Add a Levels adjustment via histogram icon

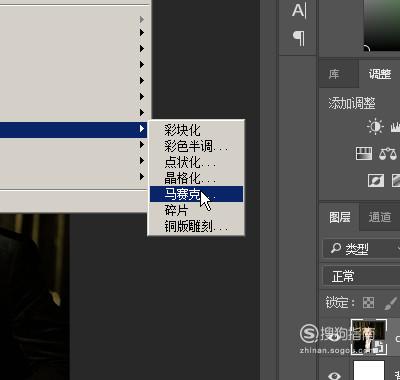pos(396,127)
